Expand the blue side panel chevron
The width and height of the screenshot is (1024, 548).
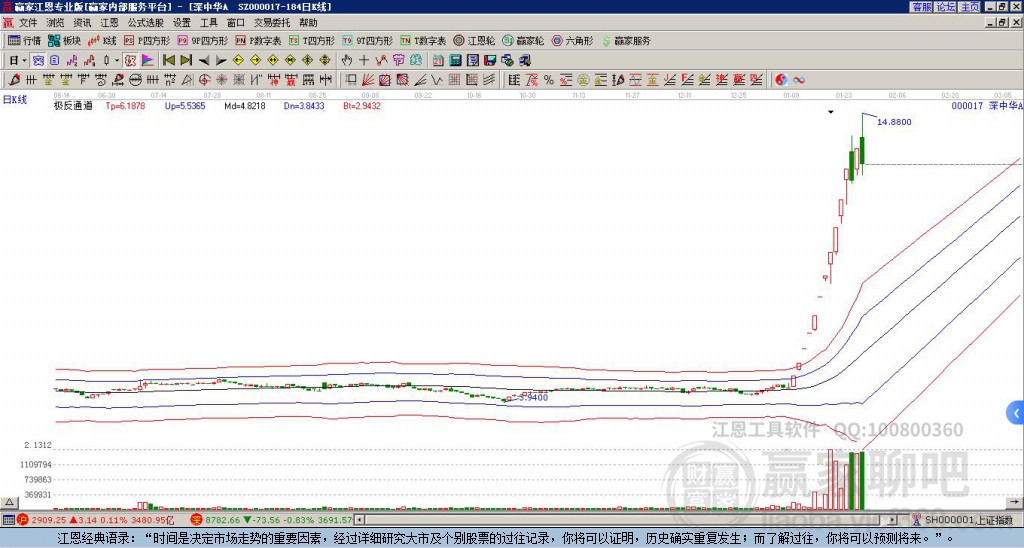pyautogui.click(x=1016, y=412)
